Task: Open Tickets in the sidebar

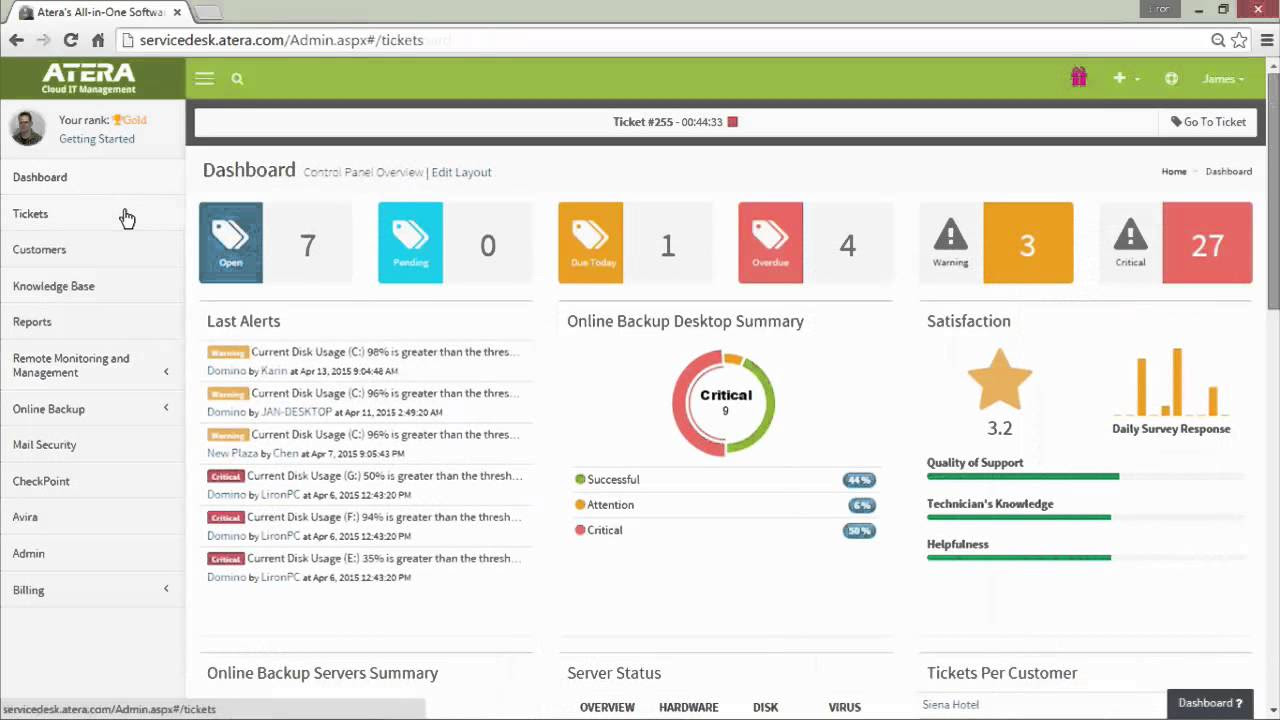Action: (x=30, y=214)
